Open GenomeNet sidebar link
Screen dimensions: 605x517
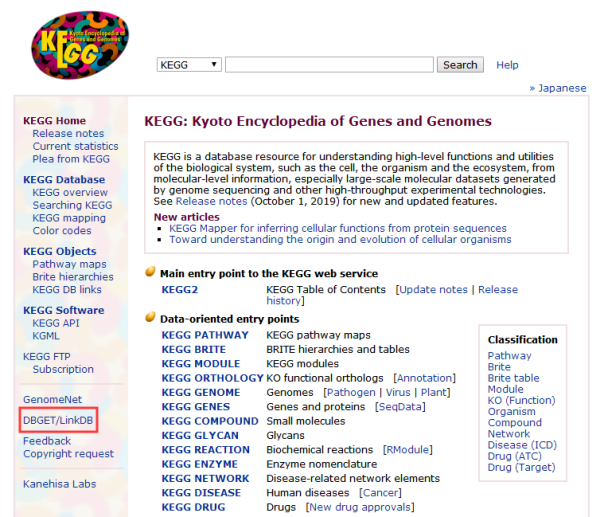[x=52, y=400]
